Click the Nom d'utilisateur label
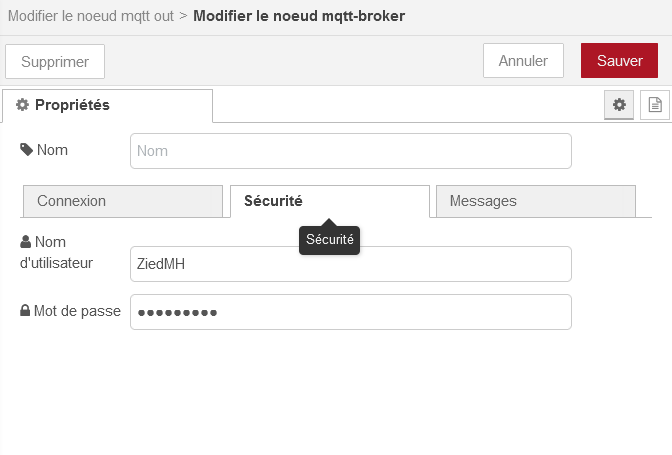Screen dimensions: 672x455 56,252
